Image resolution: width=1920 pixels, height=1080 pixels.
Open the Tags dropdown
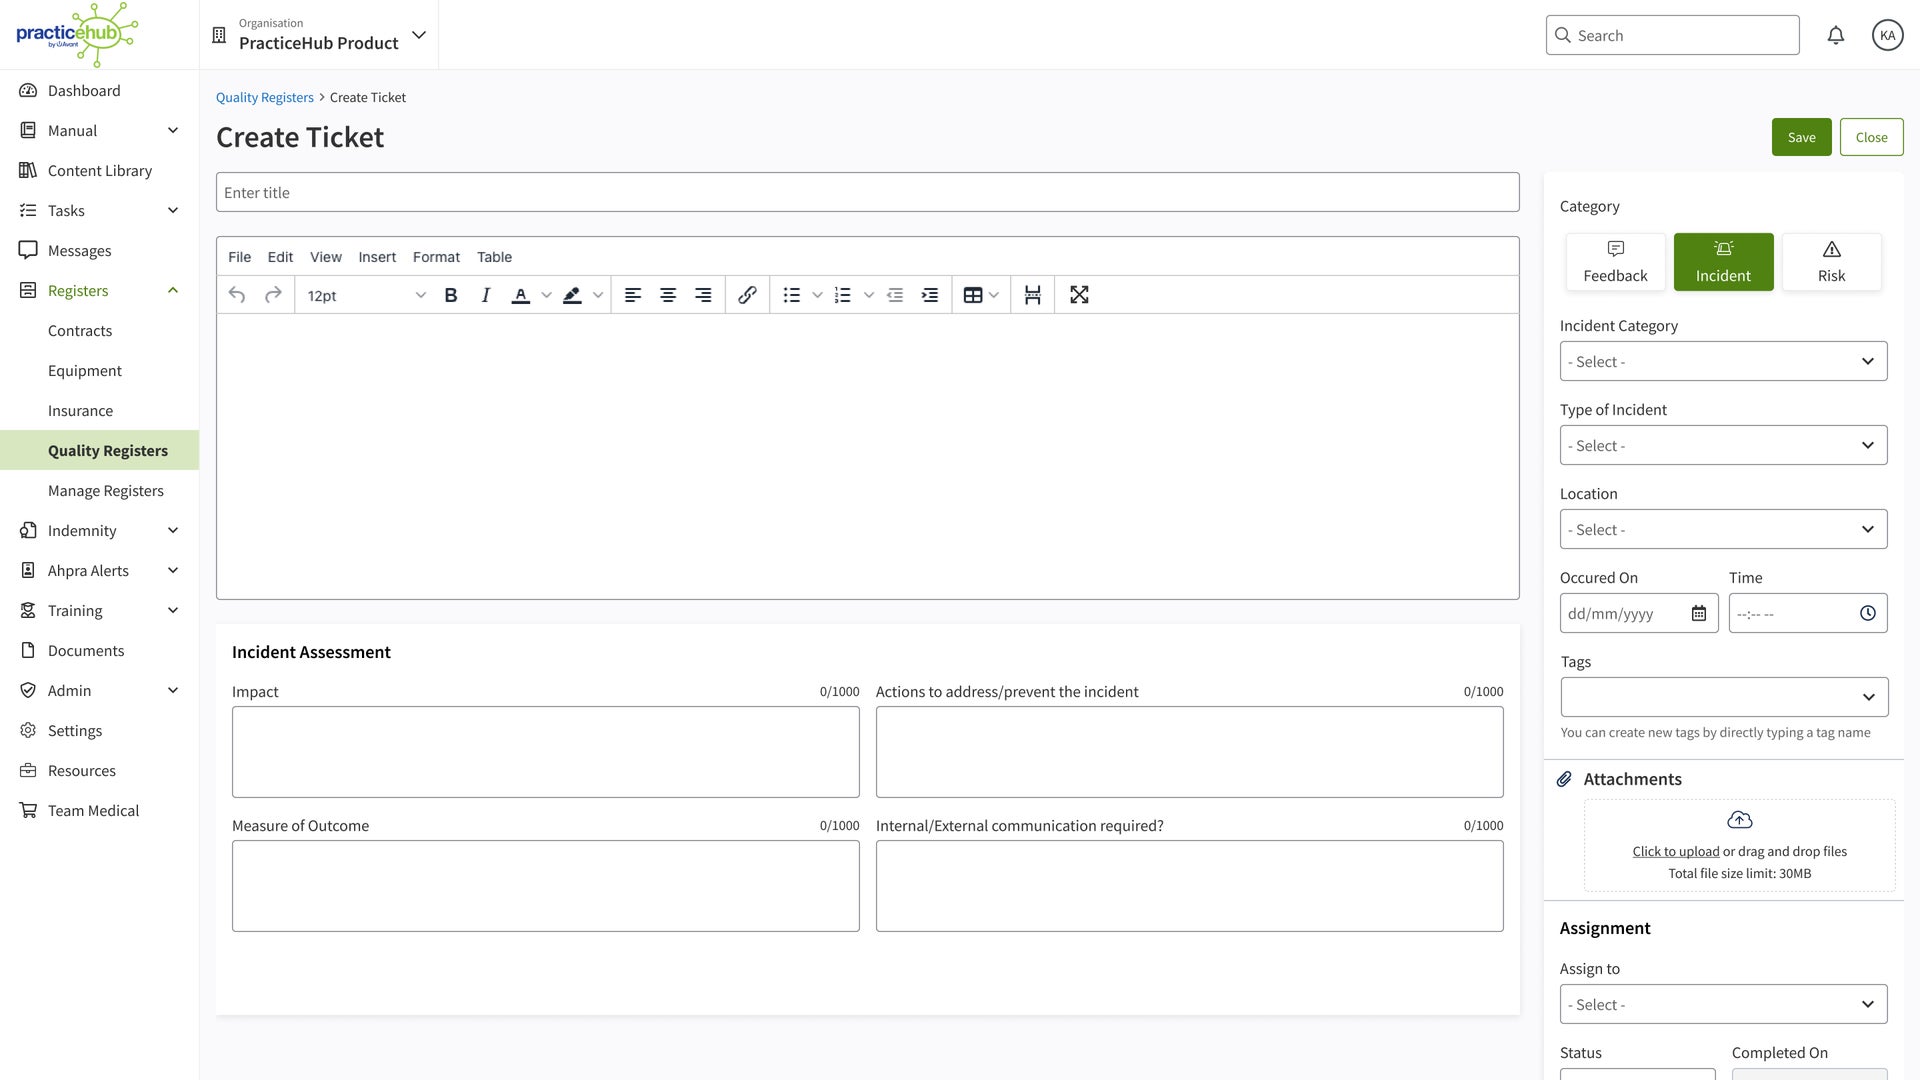pos(1724,697)
